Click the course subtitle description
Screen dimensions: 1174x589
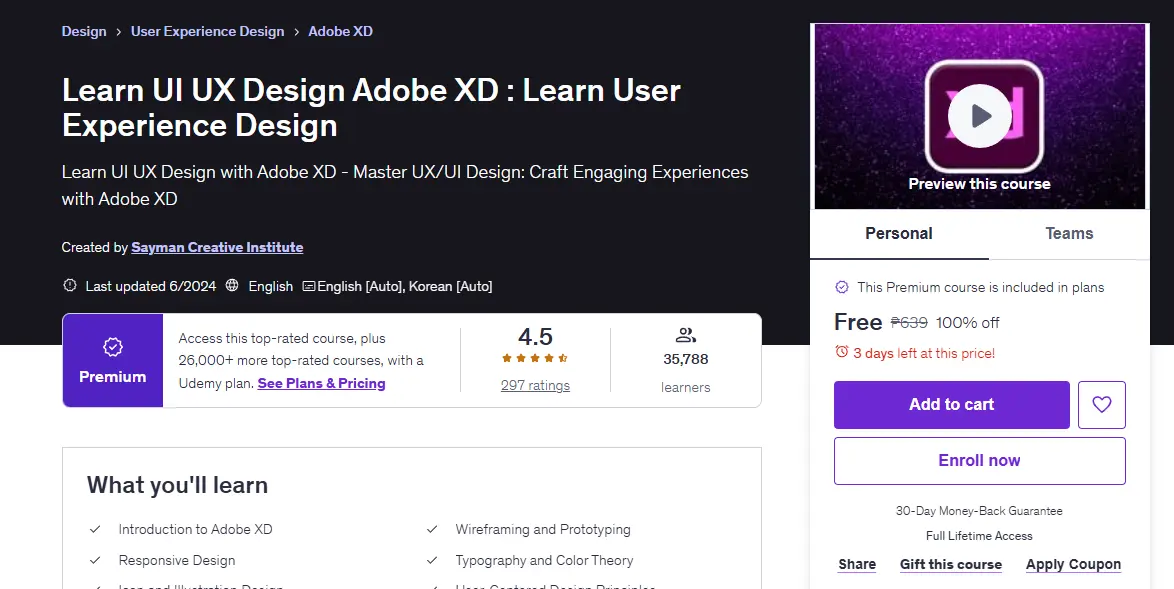[405, 185]
